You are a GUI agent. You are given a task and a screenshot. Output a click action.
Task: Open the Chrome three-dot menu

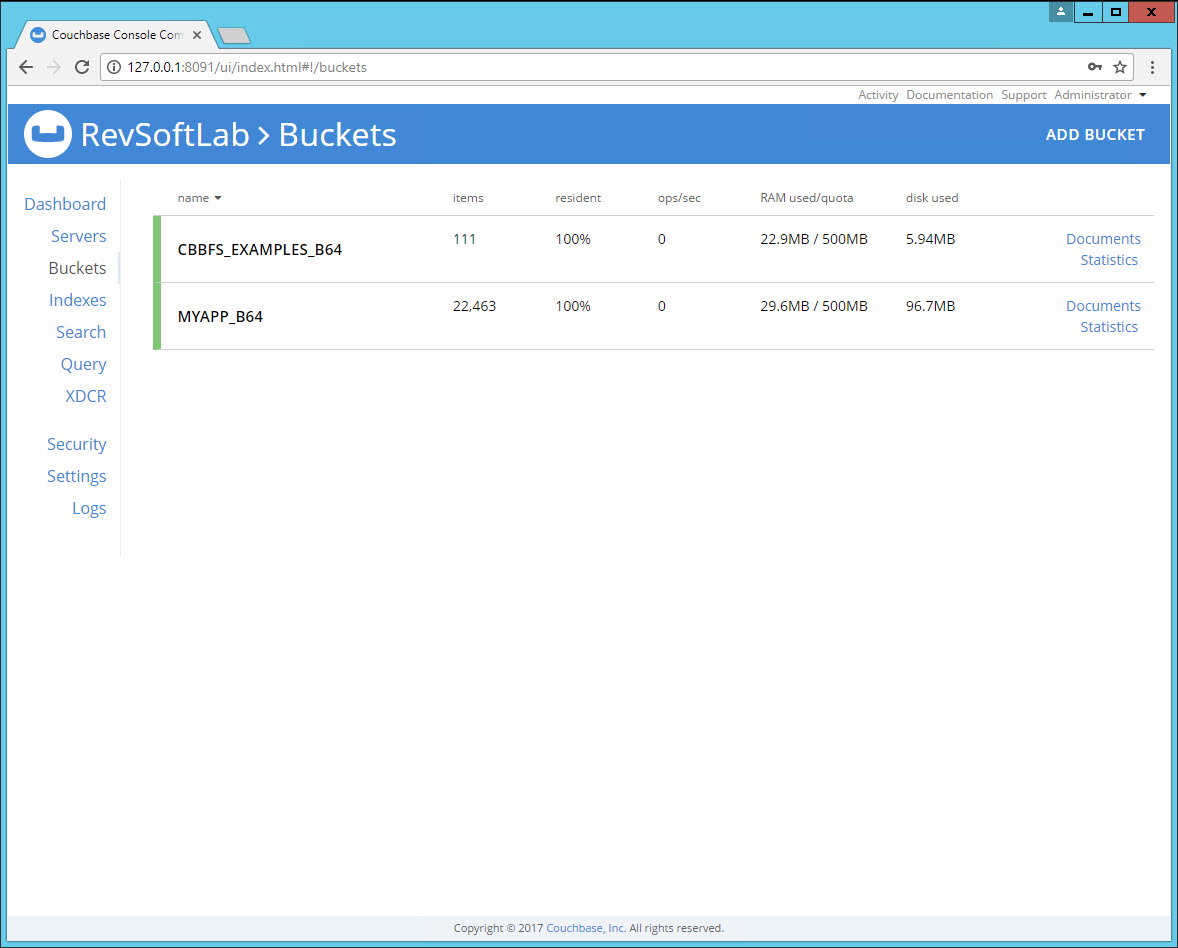pos(1152,67)
